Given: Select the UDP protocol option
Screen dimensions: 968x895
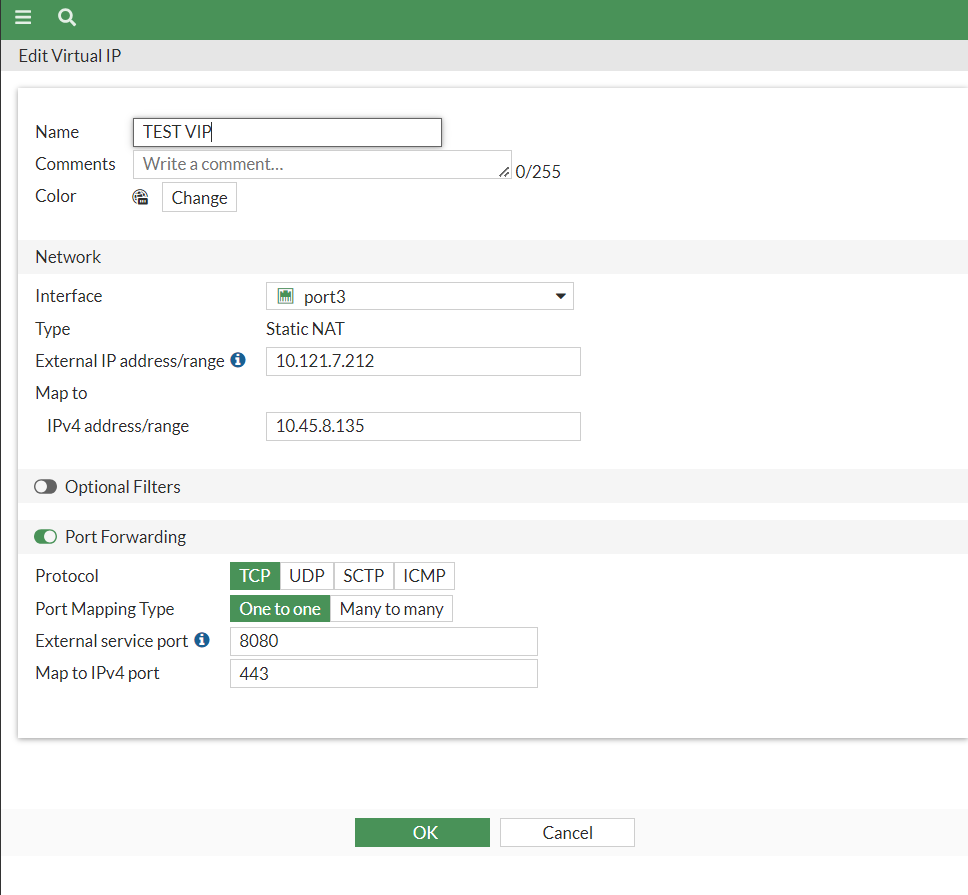Looking at the screenshot, I should point(307,576).
